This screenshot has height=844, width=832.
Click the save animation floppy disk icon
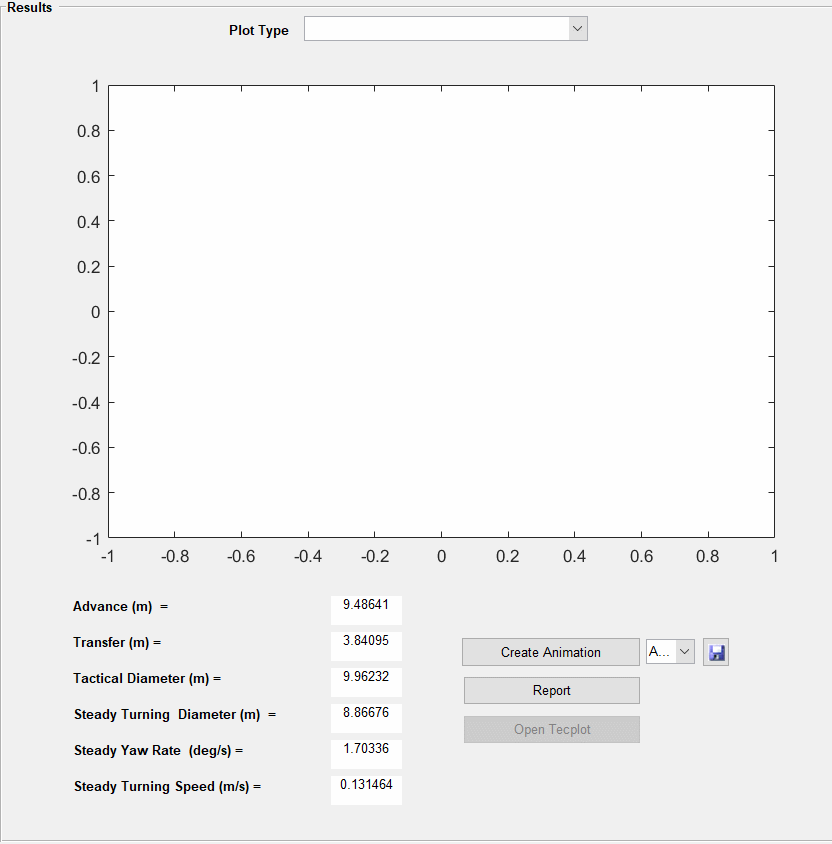pos(715,651)
